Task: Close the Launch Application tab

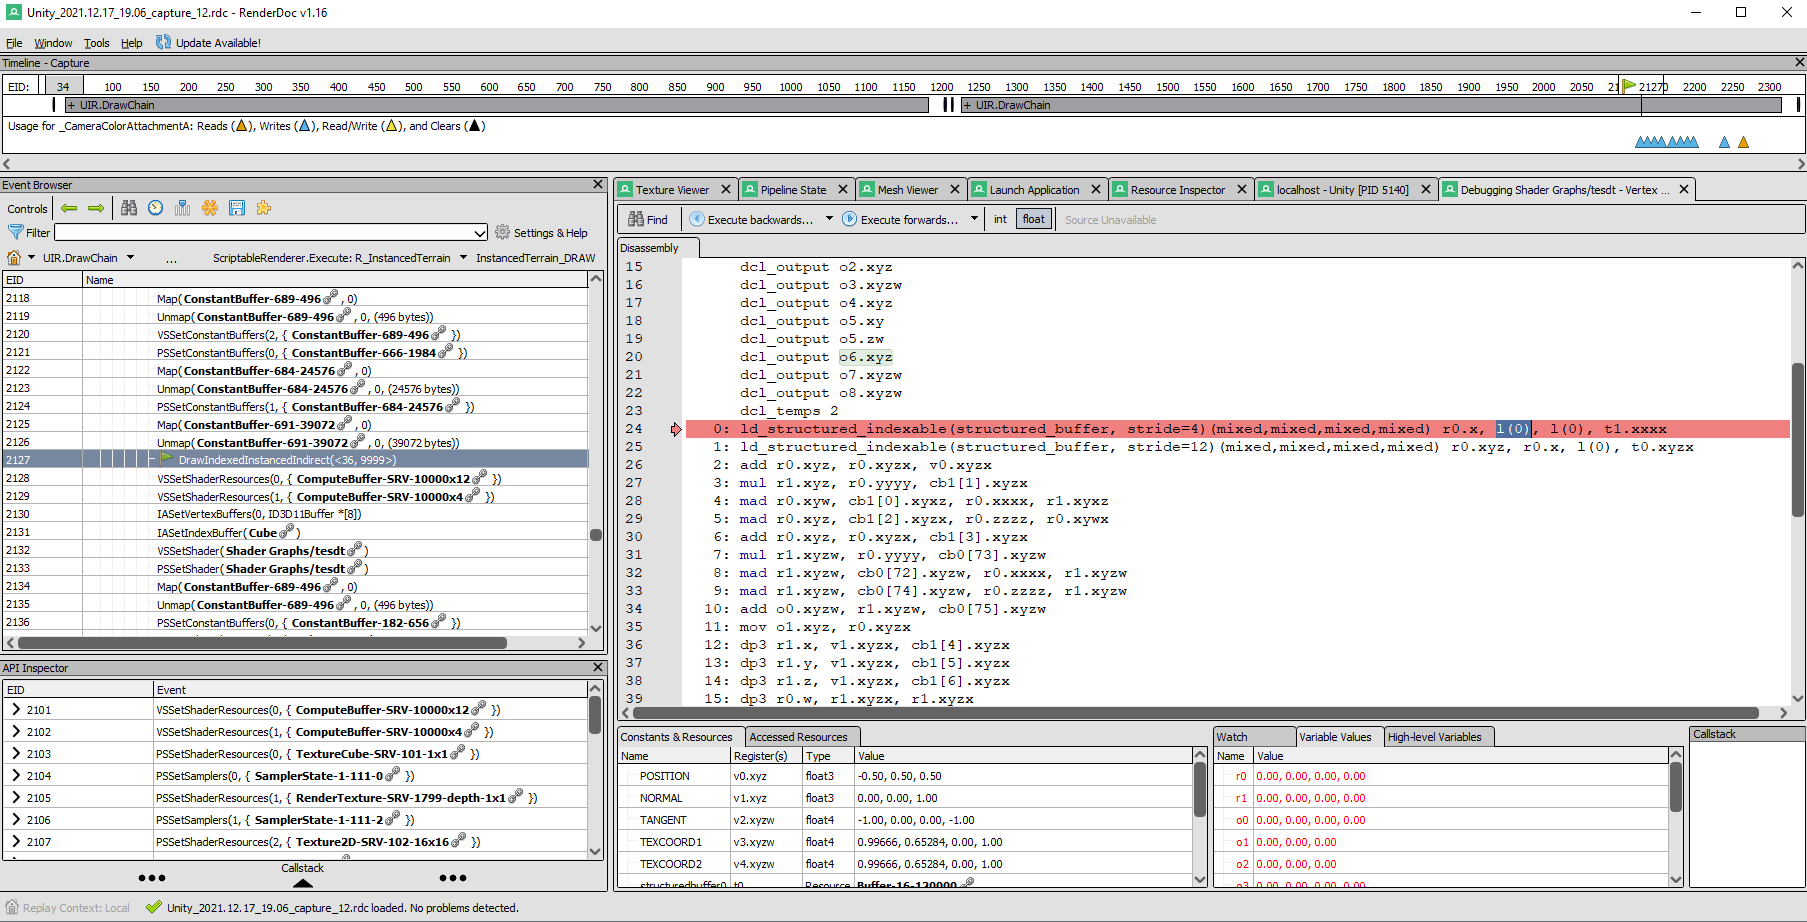Action: tap(1096, 189)
